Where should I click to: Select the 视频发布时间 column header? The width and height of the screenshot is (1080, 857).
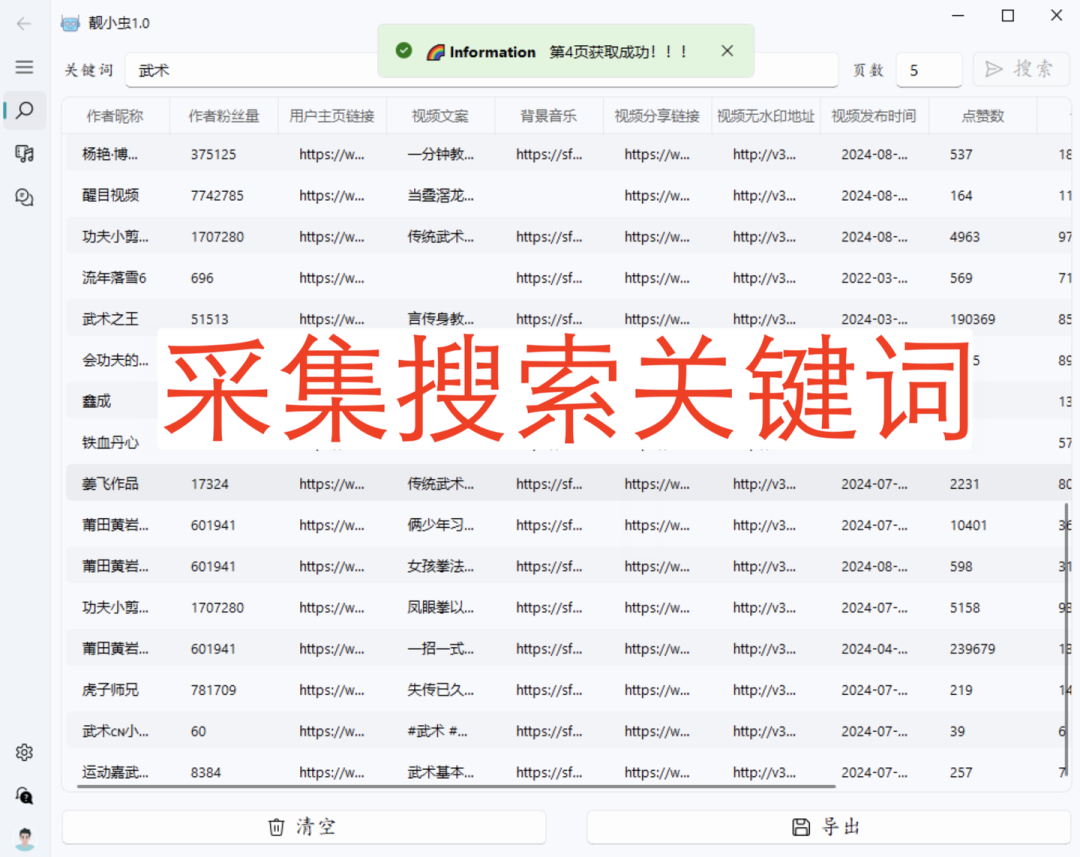pos(875,115)
